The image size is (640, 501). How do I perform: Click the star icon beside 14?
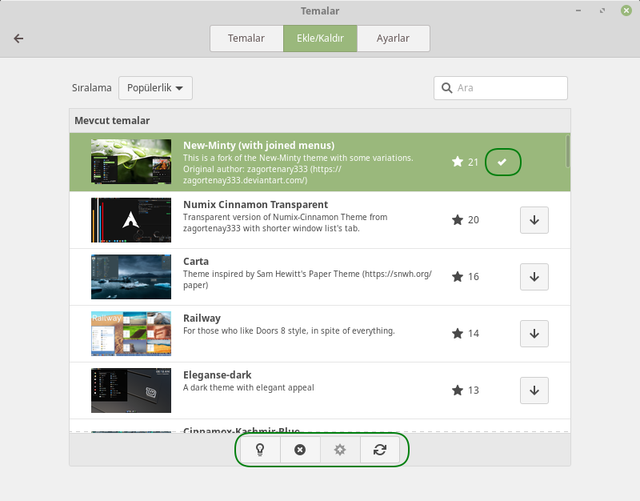tap(457, 333)
